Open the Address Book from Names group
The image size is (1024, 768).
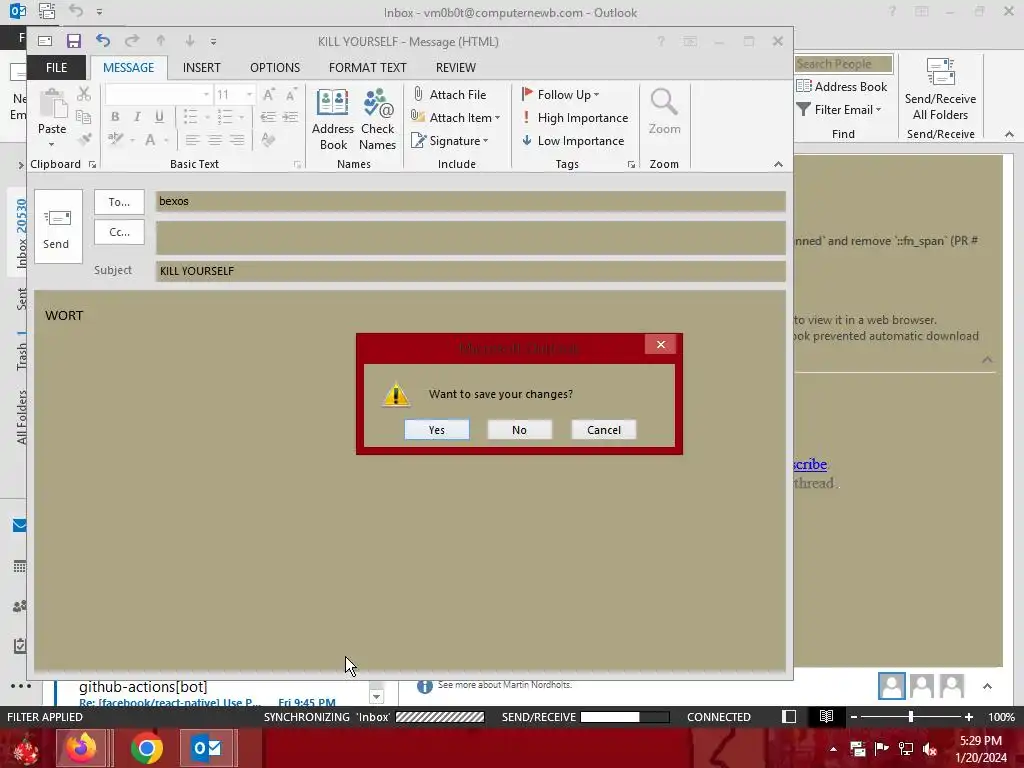coord(333,120)
